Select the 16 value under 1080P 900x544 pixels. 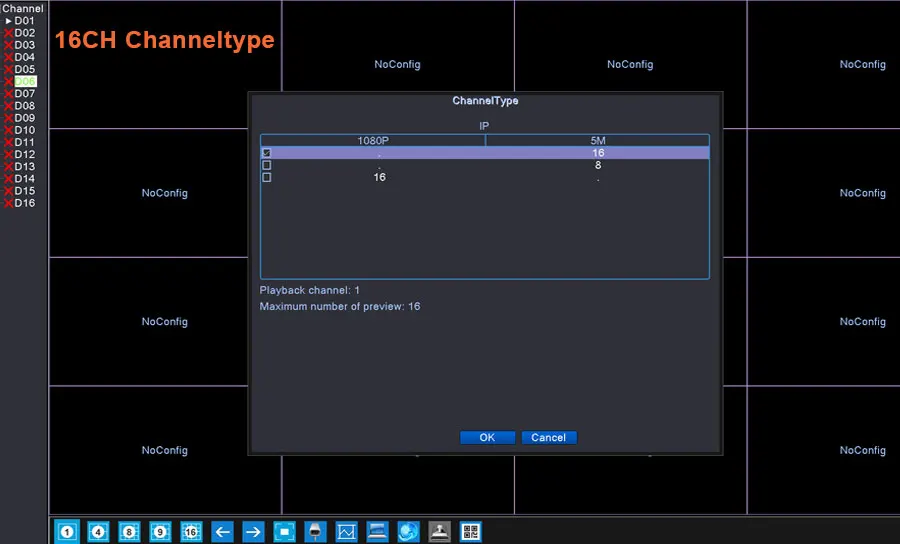379,177
